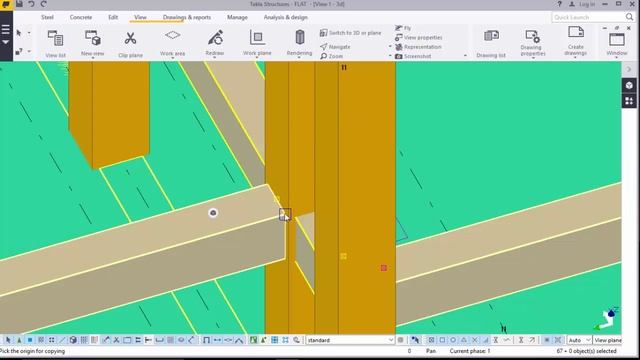Switch to the Concrete tab
This screenshot has height=360, width=640.
tap(81, 17)
